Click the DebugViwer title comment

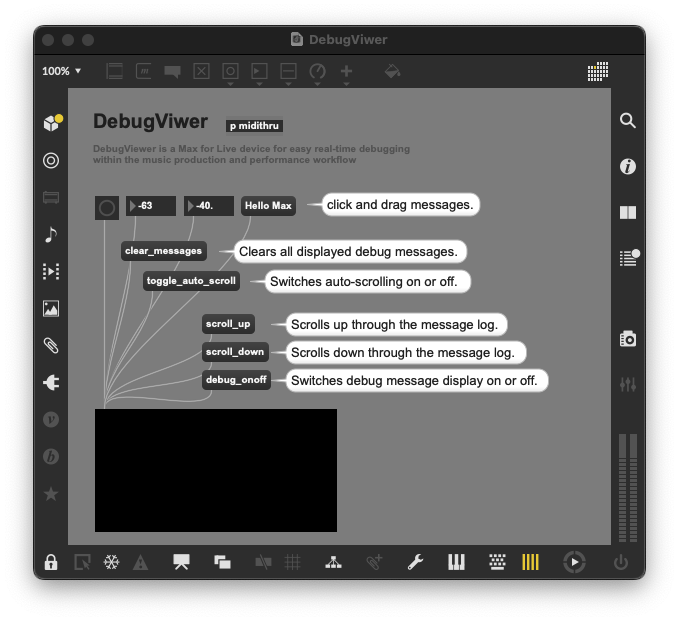click(x=150, y=121)
